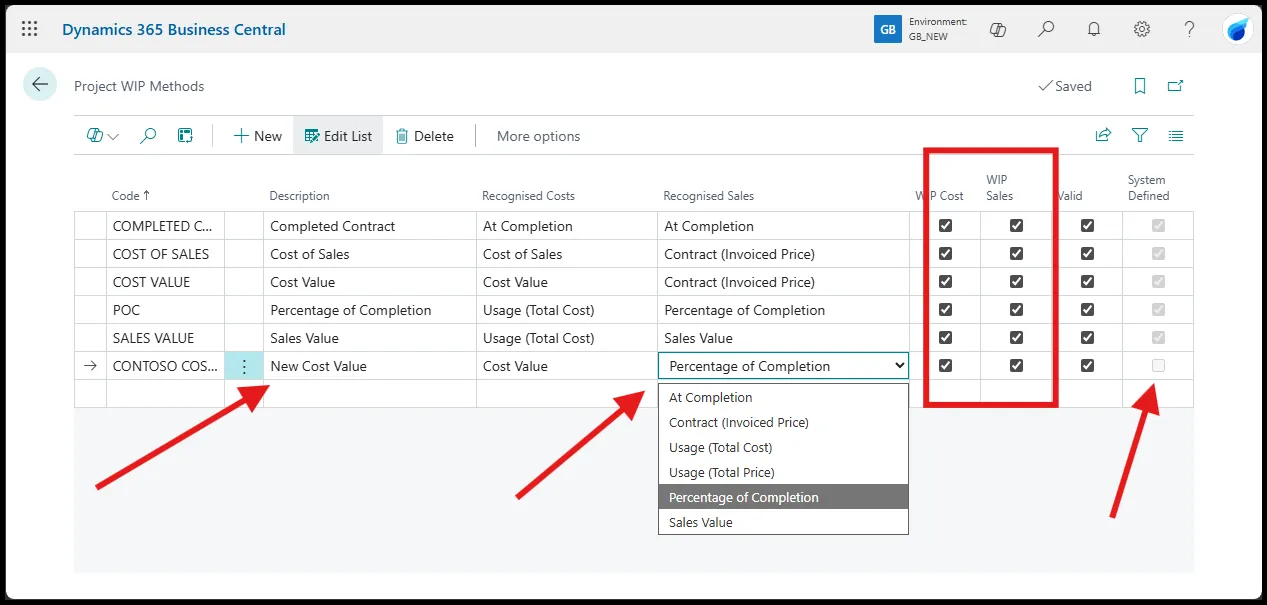Select Usage (Total Cost) option in list
The image size is (1267, 605).
(783, 447)
